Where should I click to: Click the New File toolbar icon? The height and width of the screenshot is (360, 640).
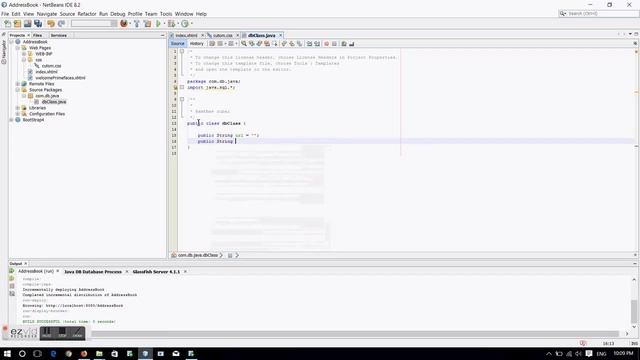coord(7,24)
